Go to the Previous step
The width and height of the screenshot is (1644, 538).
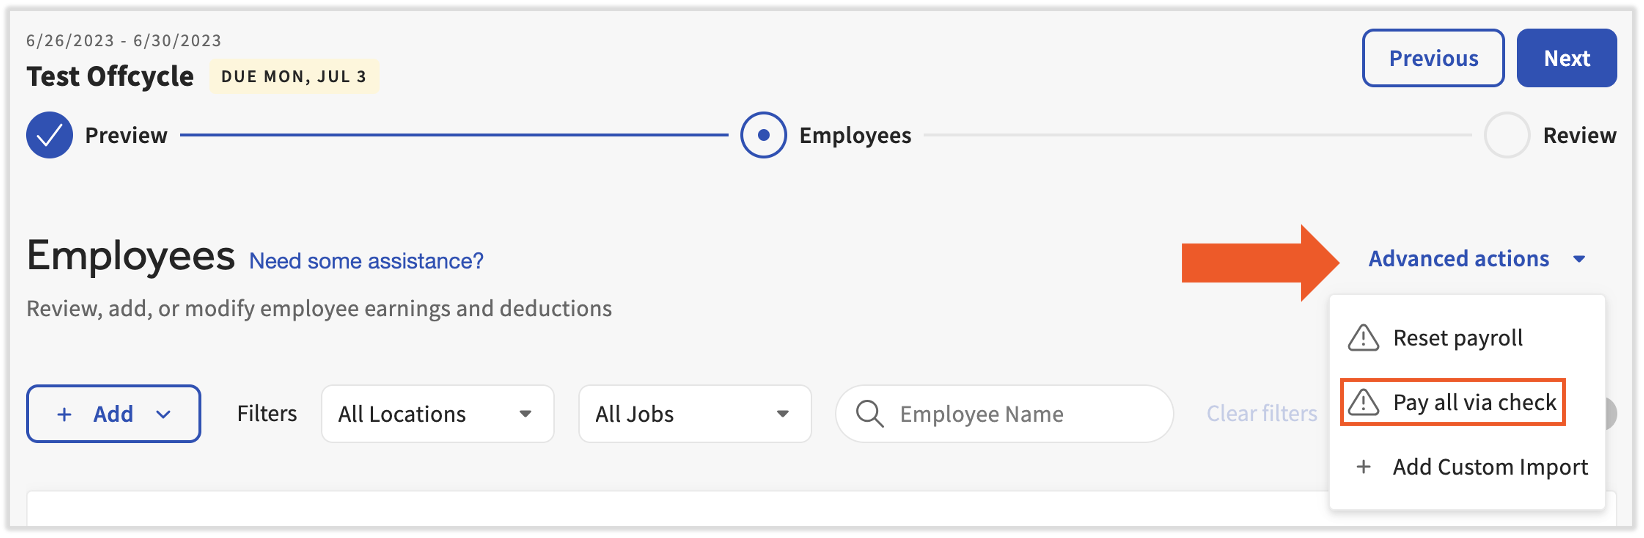[x=1432, y=58]
